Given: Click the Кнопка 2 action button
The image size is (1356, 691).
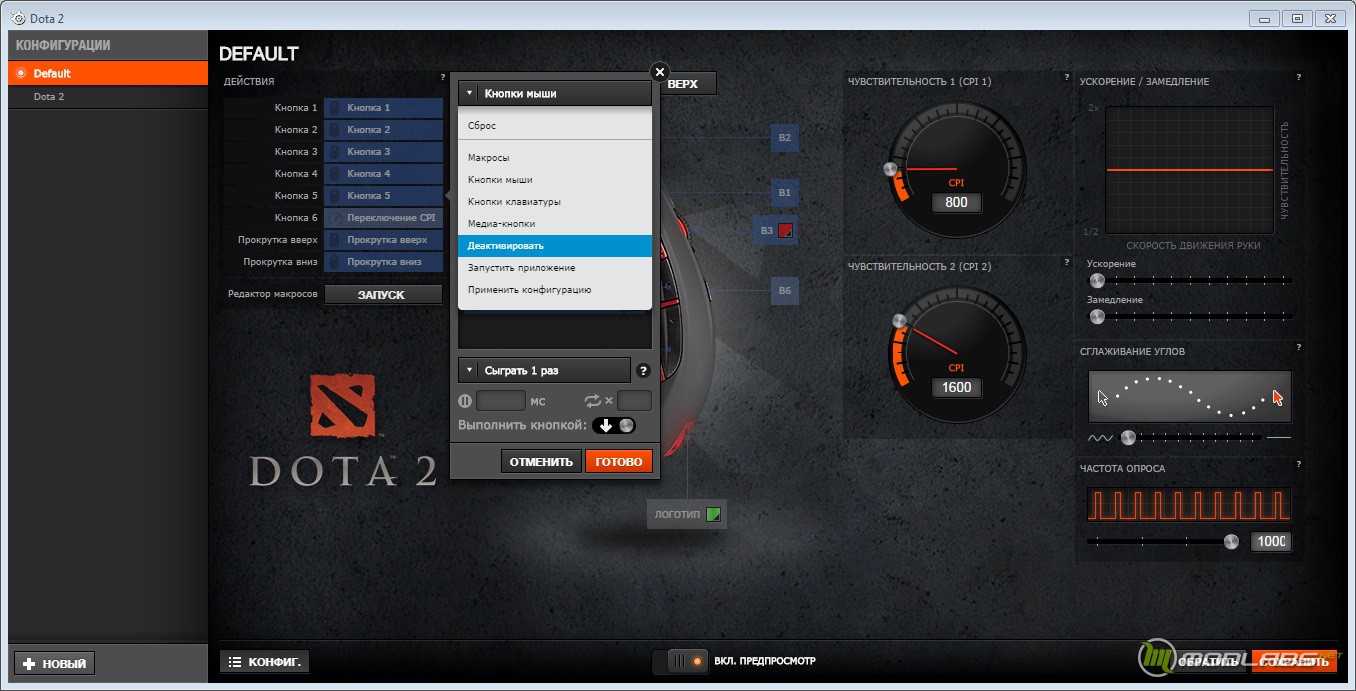Looking at the screenshot, I should pos(383,130).
